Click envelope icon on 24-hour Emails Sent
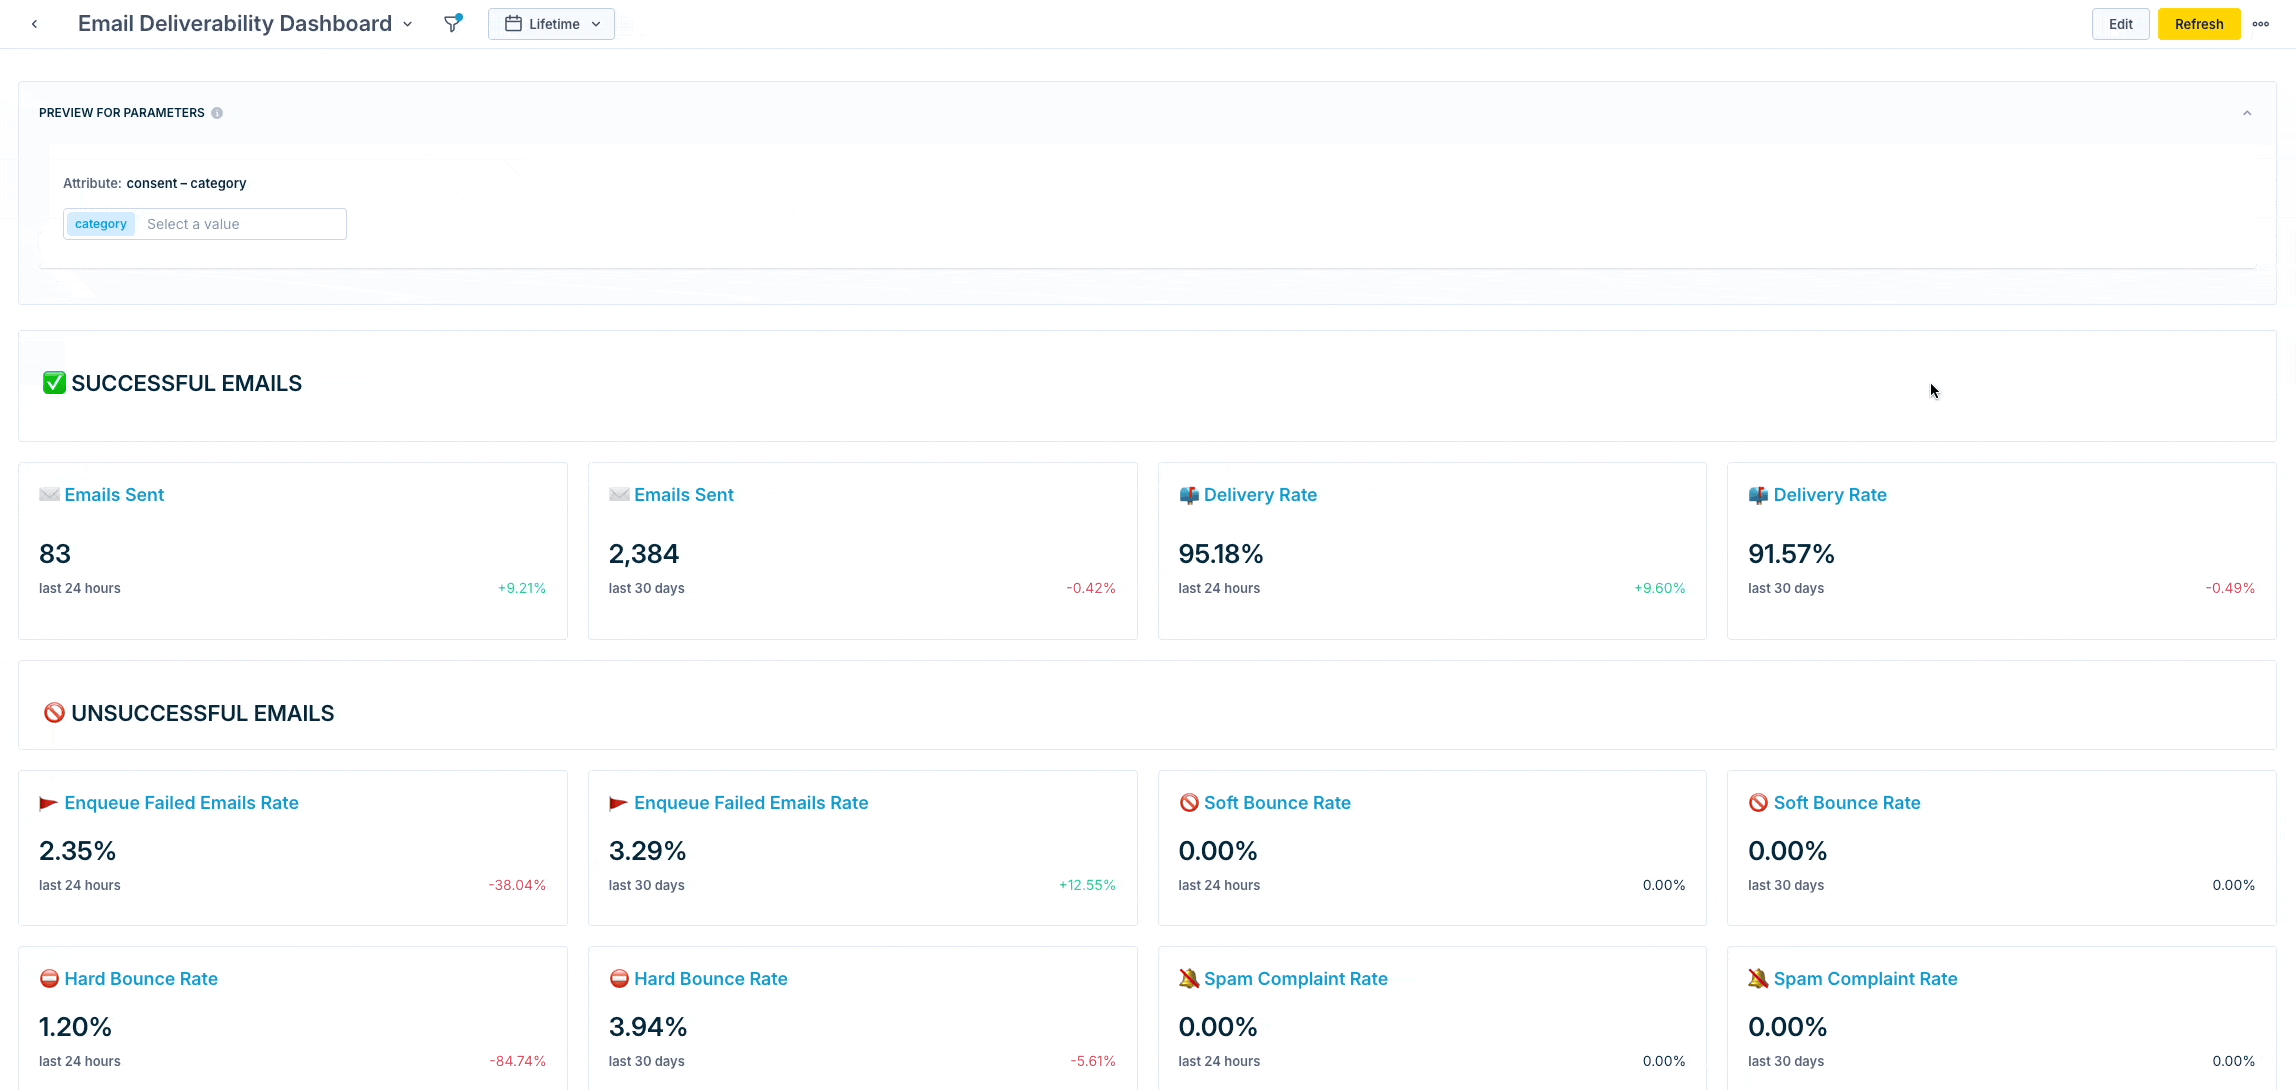Screen dimensions: 2296x1090 (49, 495)
